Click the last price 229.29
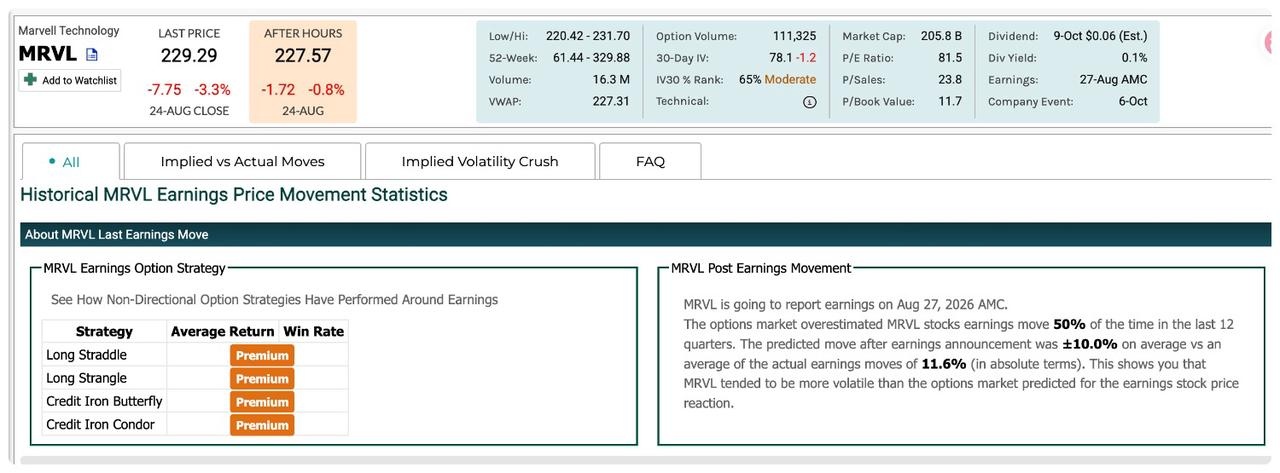1280x473 pixels. [x=189, y=56]
